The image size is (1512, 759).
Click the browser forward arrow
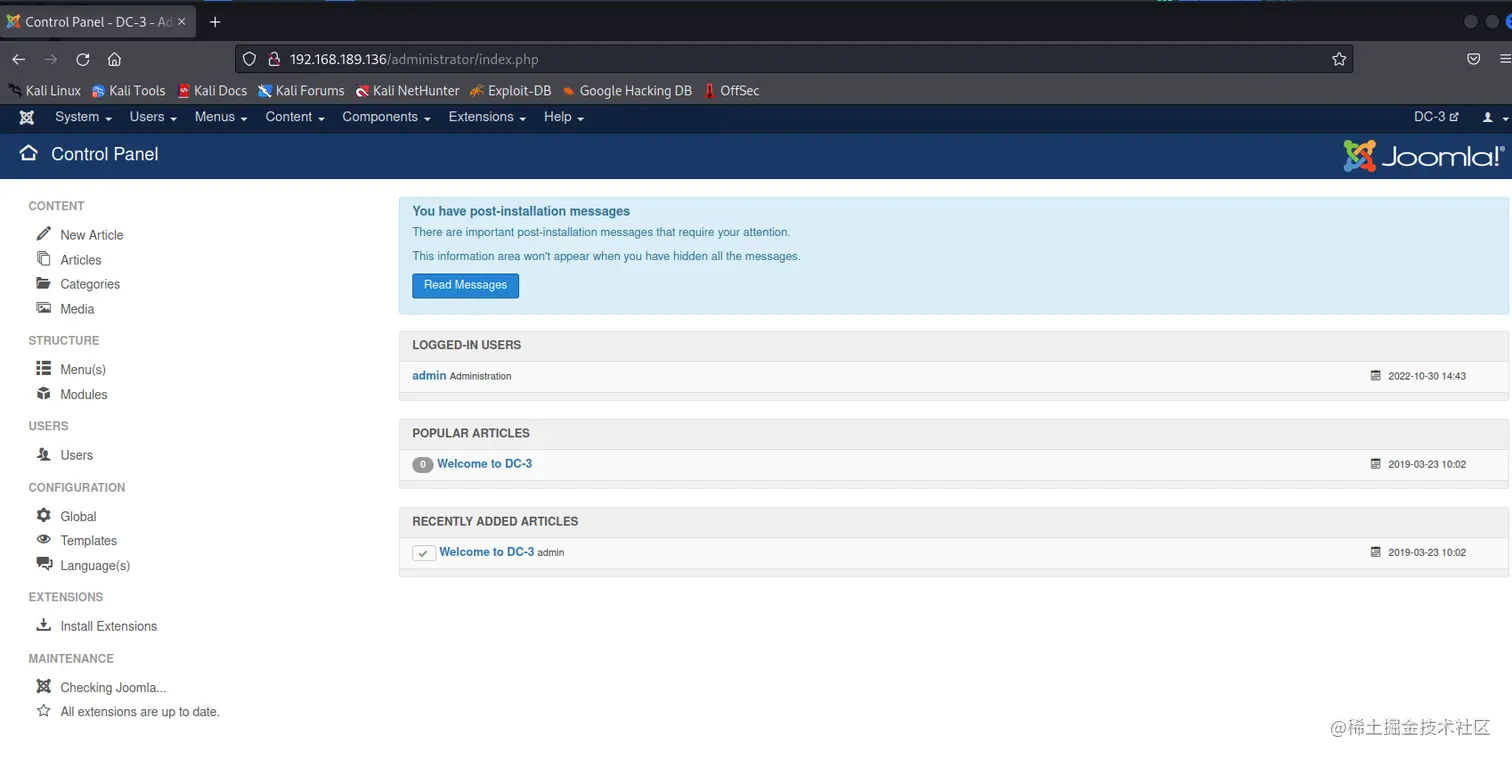click(x=51, y=59)
